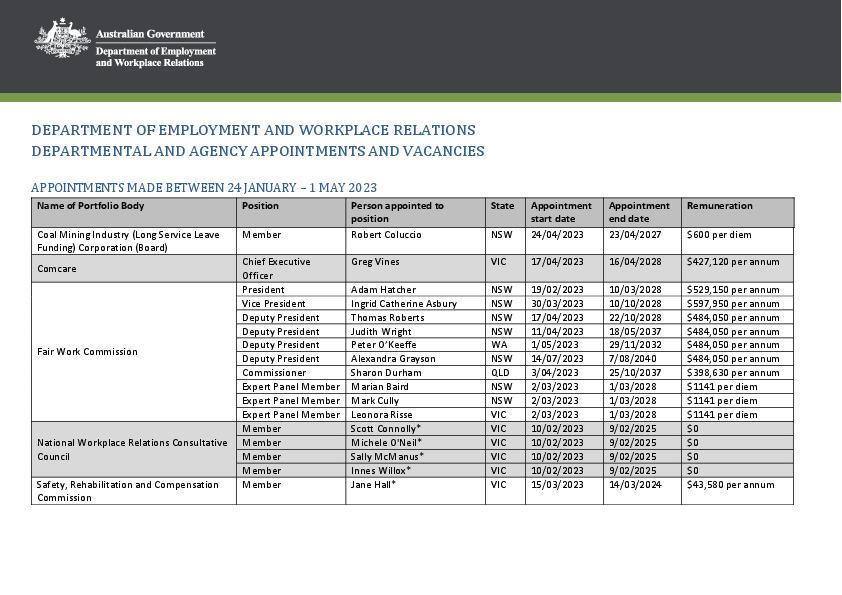The width and height of the screenshot is (842, 595).
Task: Select the heading 'Appointments made between 24 January – 1 May 2023'
Action: (x=204, y=188)
